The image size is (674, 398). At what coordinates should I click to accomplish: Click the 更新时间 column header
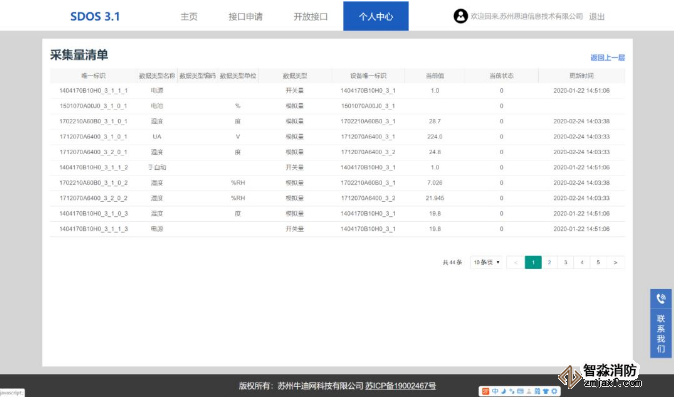[581, 76]
